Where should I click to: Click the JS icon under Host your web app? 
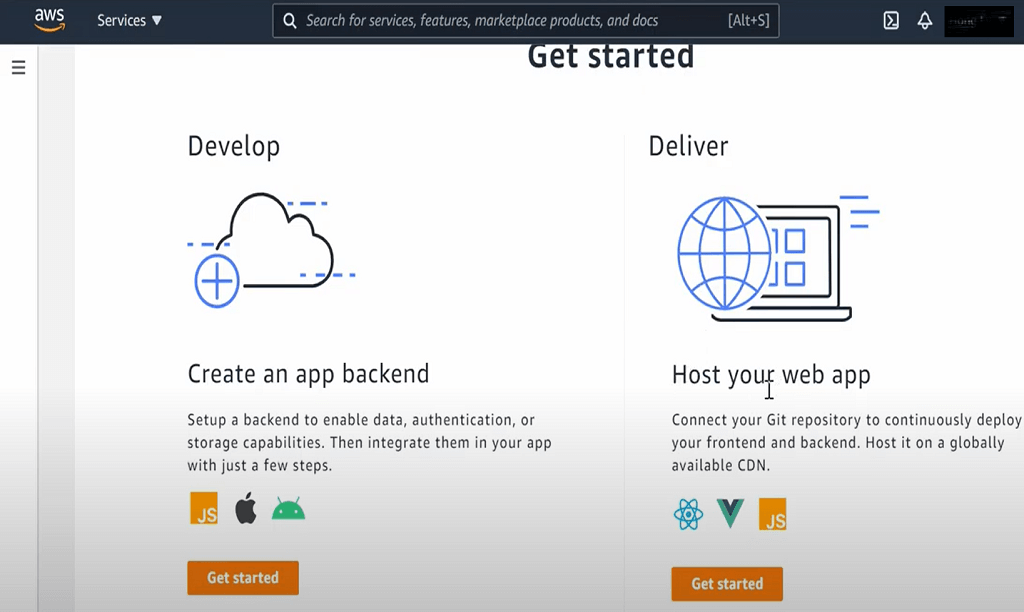(773, 514)
